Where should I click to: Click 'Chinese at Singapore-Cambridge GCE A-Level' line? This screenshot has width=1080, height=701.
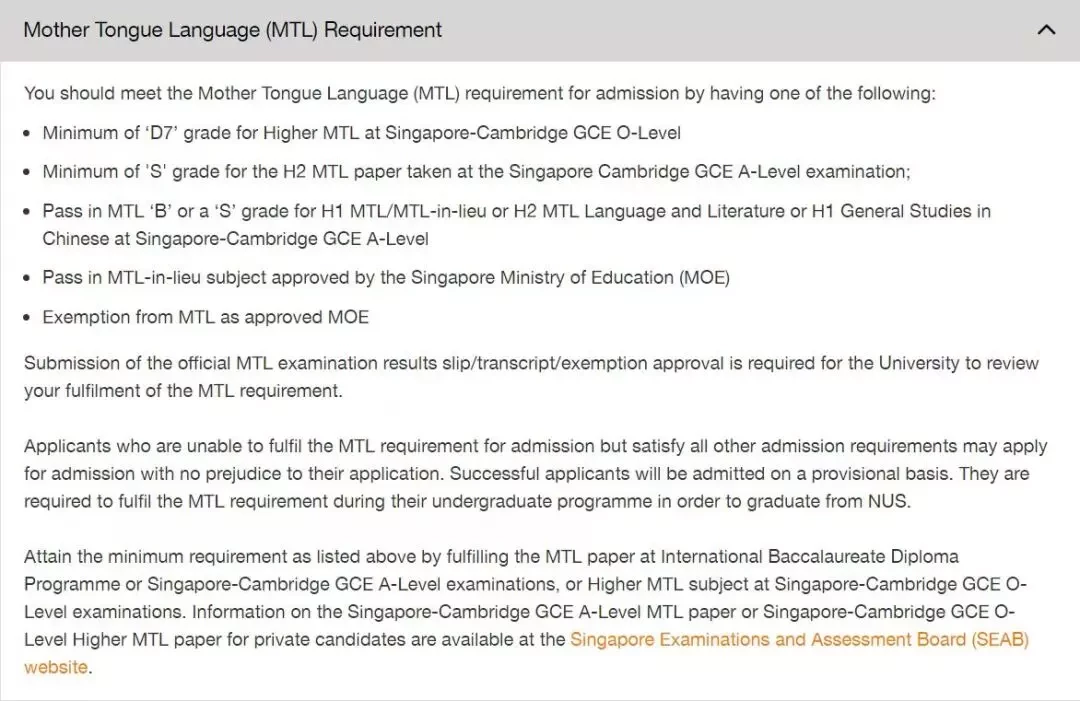(236, 238)
